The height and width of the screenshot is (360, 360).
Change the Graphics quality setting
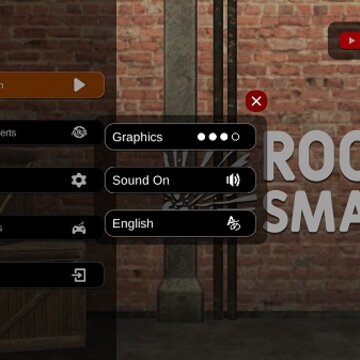coord(180,137)
